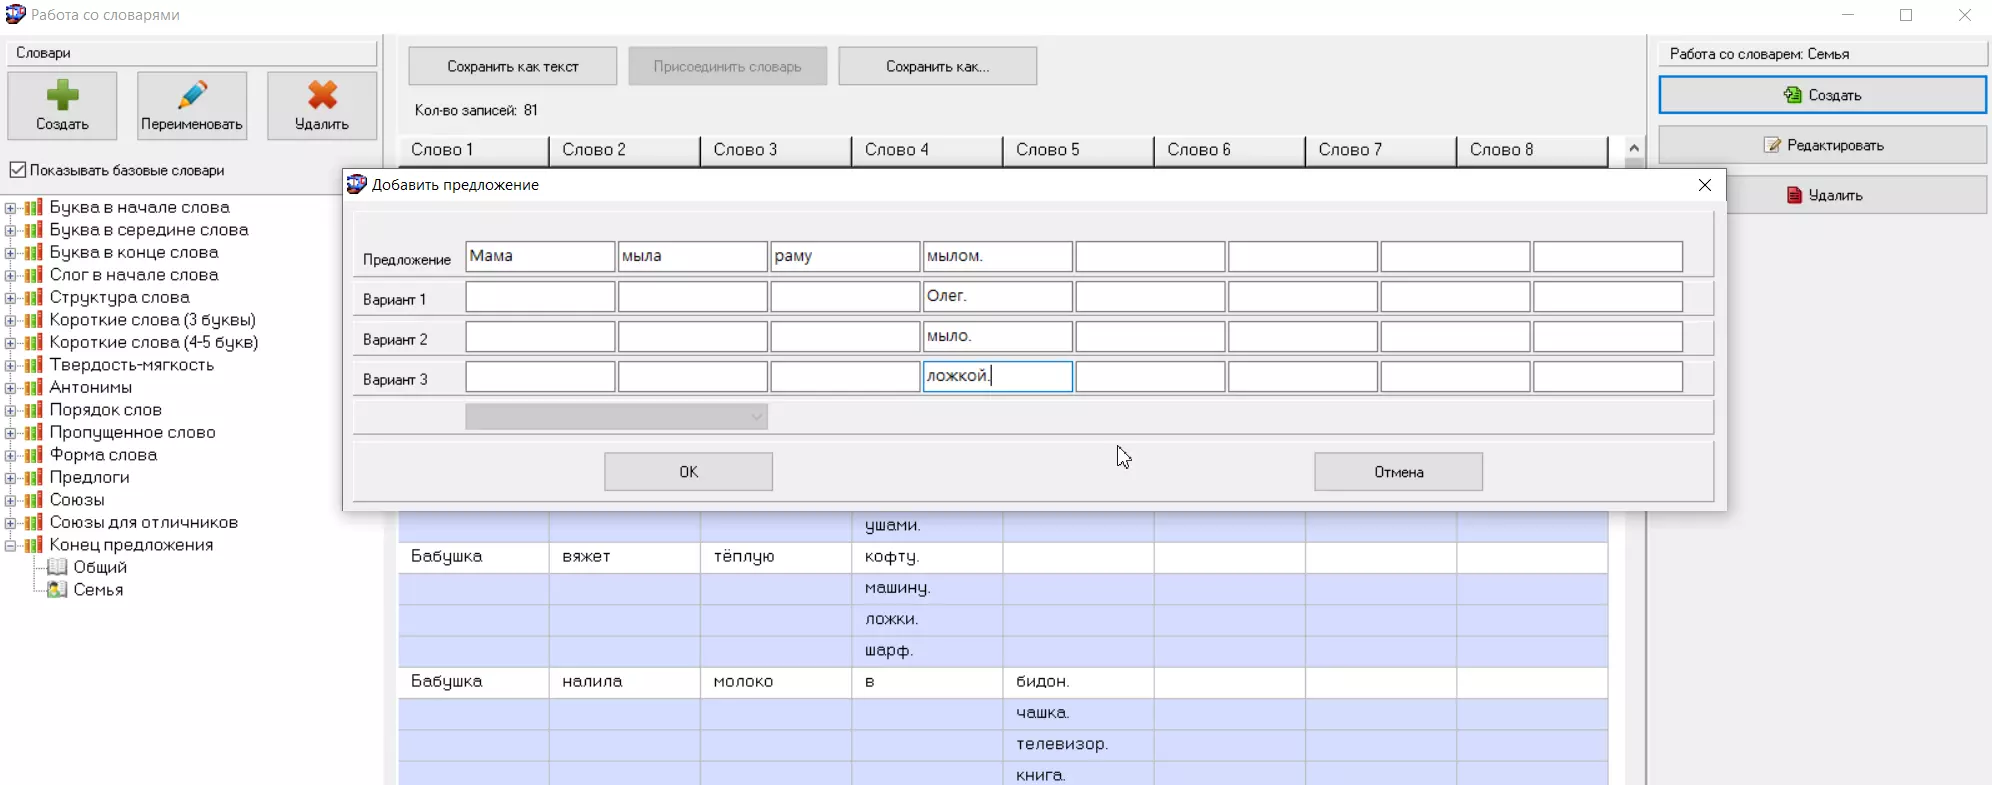Cancel the dialog with Отмена
This screenshot has width=1992, height=785.
(x=1398, y=472)
